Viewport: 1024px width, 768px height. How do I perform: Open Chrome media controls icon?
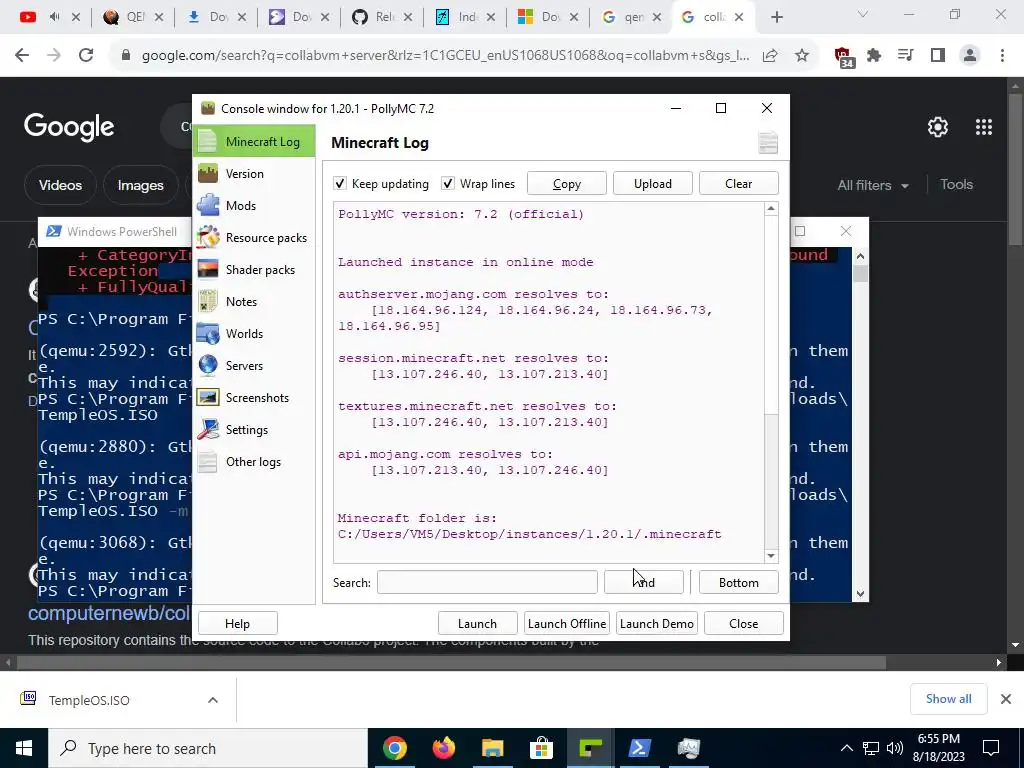[905, 56]
